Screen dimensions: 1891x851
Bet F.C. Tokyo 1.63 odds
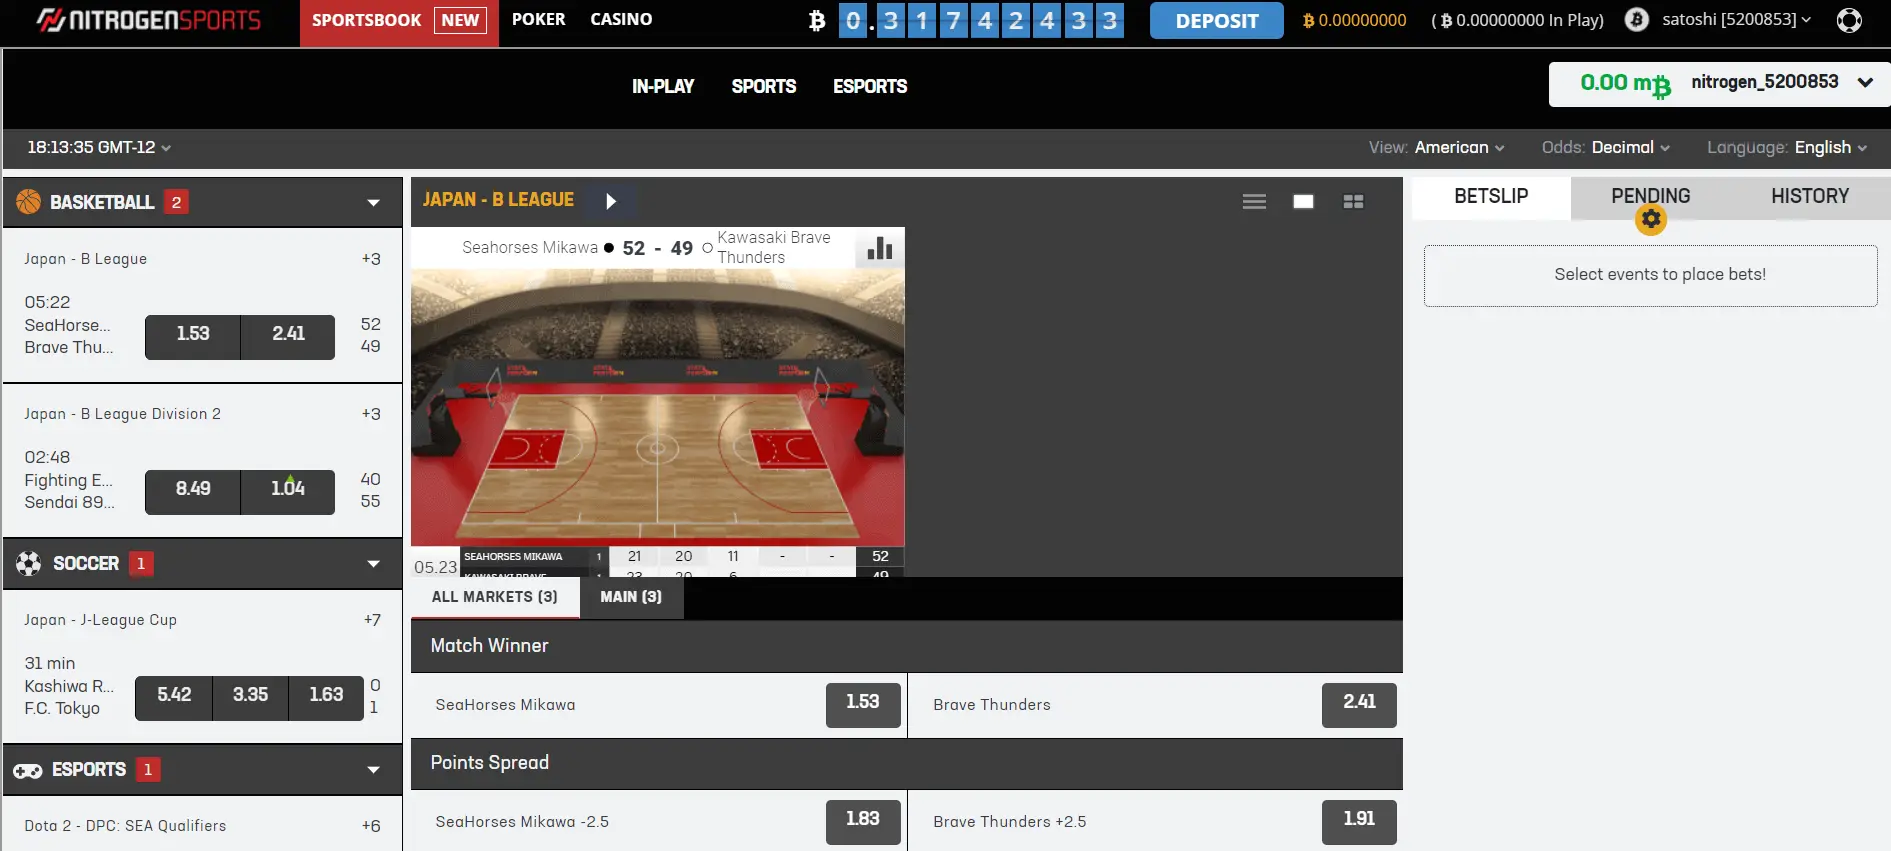click(326, 698)
